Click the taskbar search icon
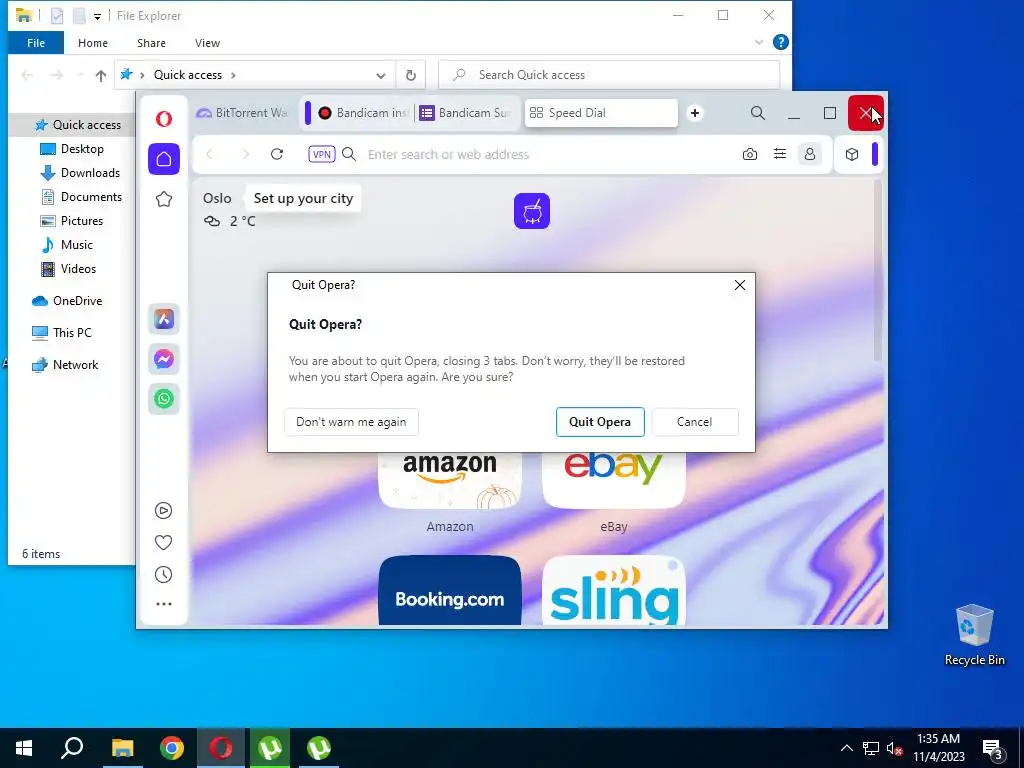This screenshot has height=768, width=1024. 72,748
